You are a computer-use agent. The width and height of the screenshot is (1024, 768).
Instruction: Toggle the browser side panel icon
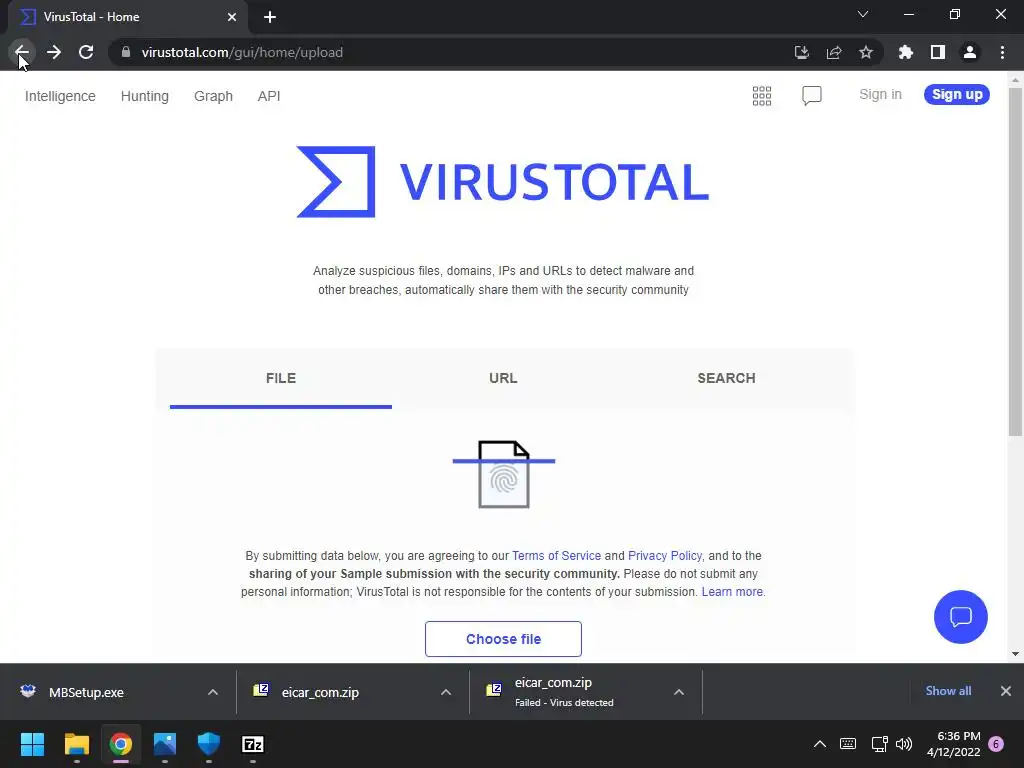click(938, 52)
